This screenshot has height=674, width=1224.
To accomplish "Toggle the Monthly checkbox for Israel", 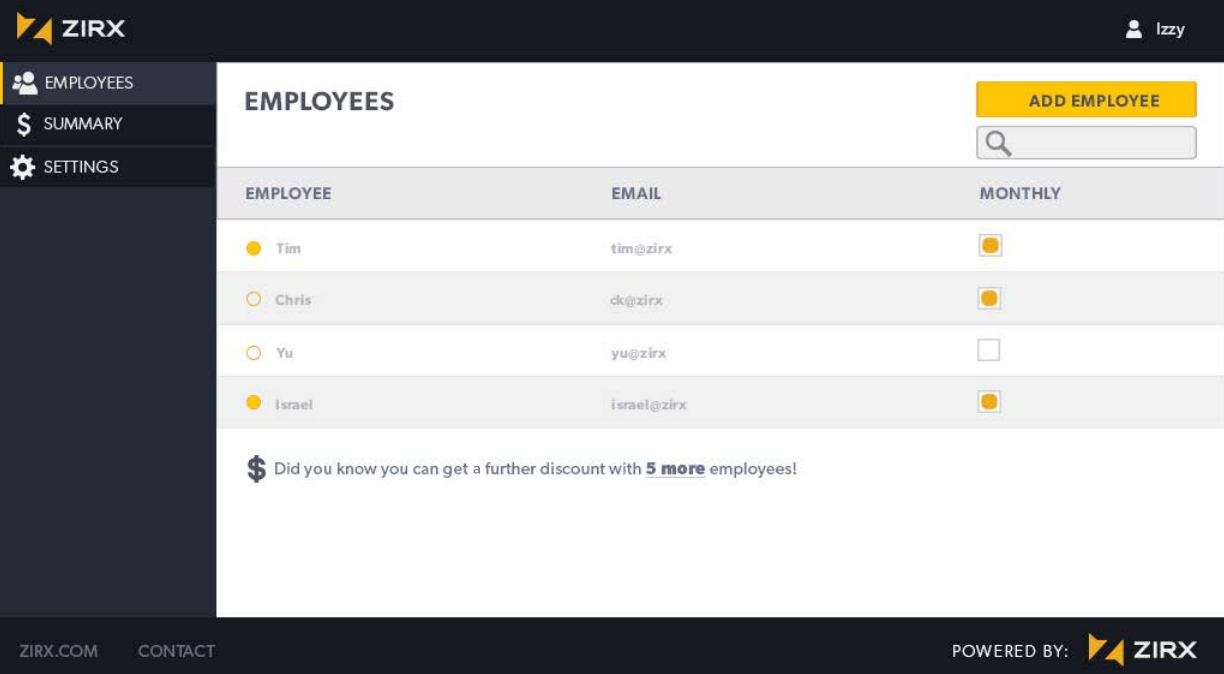I will pos(990,402).
